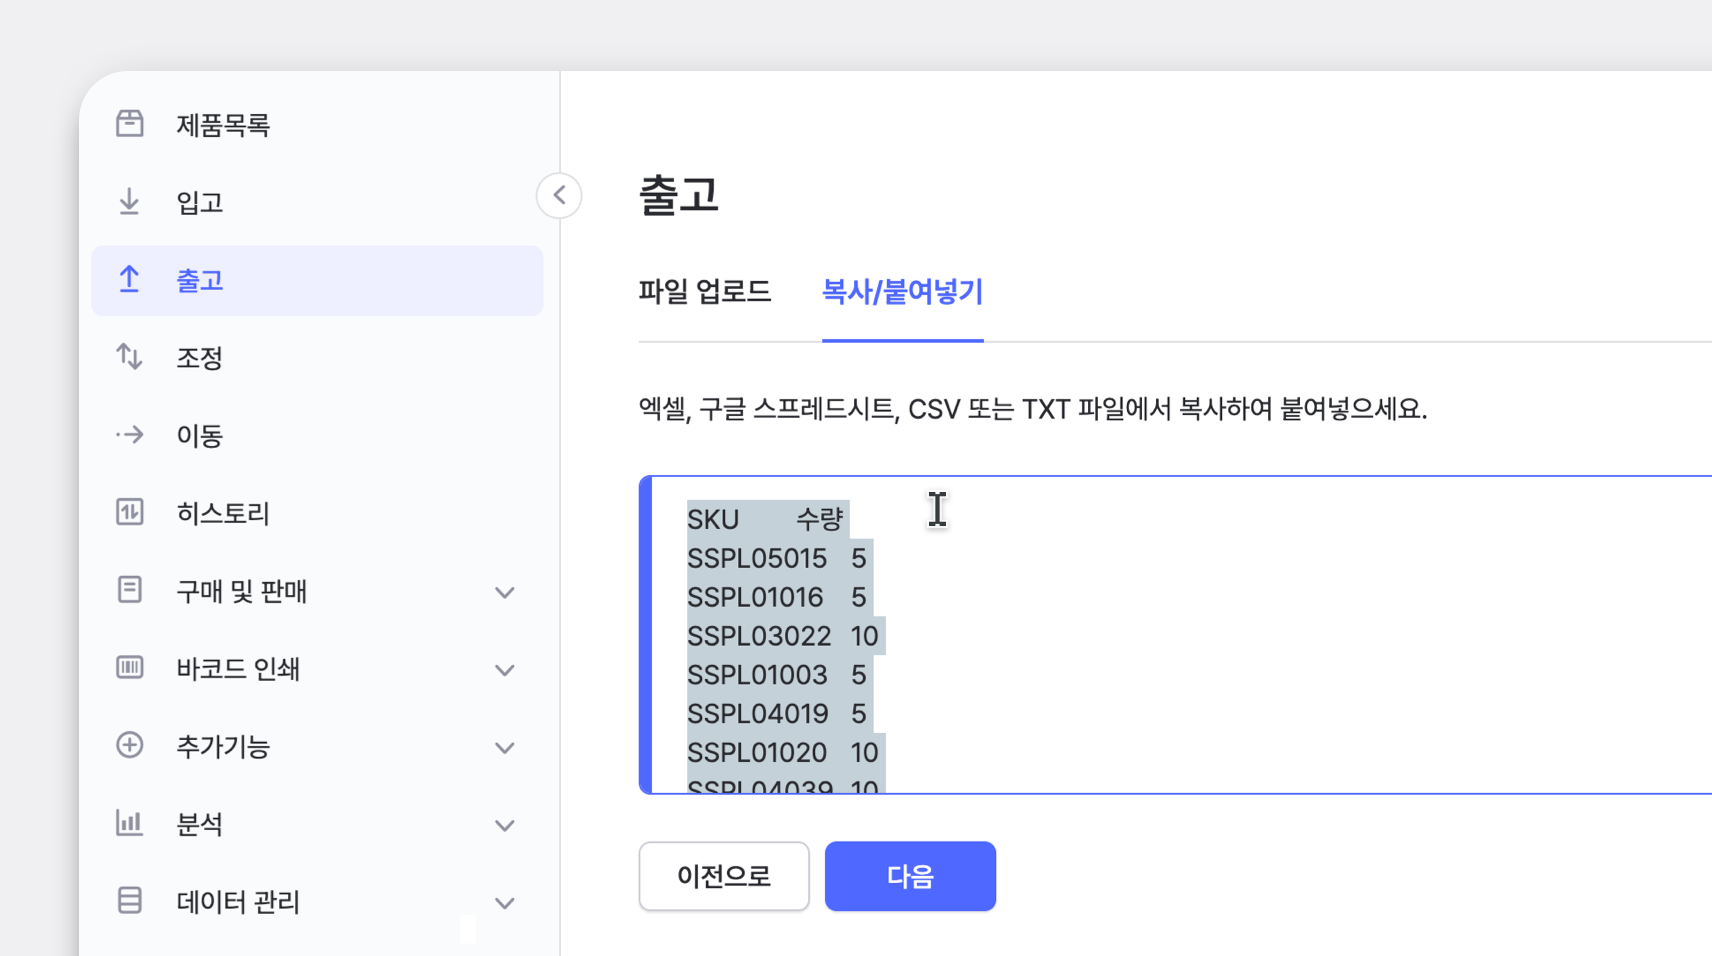Click the 출고 outbound upload icon
The height and width of the screenshot is (956, 1712).
tap(129, 280)
